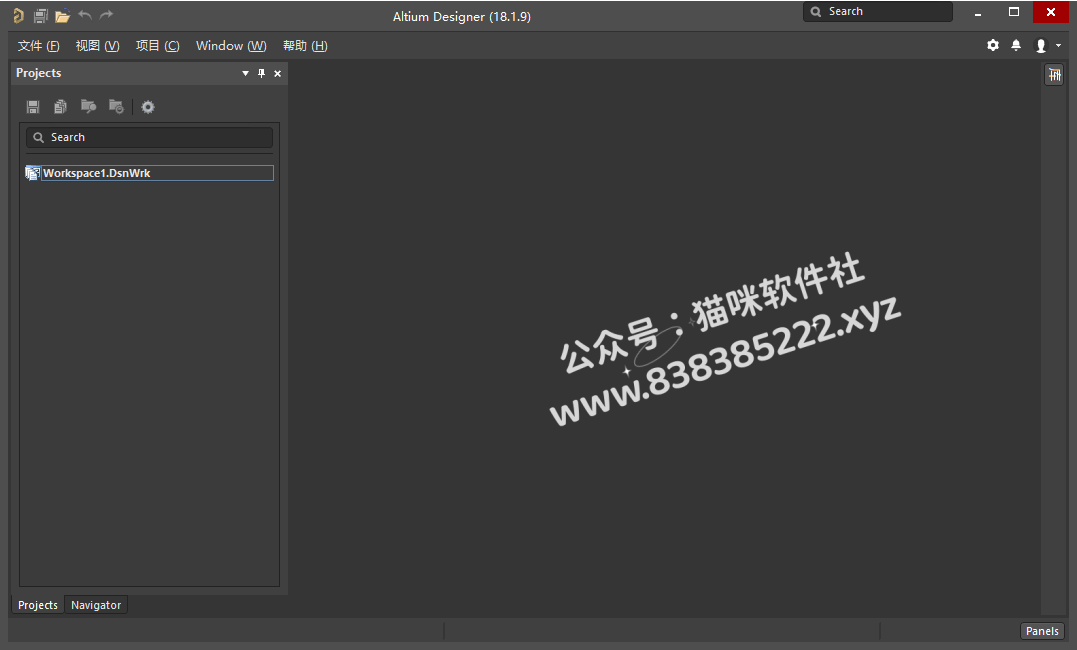Switch to the Projects tab
The image size is (1077, 650).
(38, 605)
